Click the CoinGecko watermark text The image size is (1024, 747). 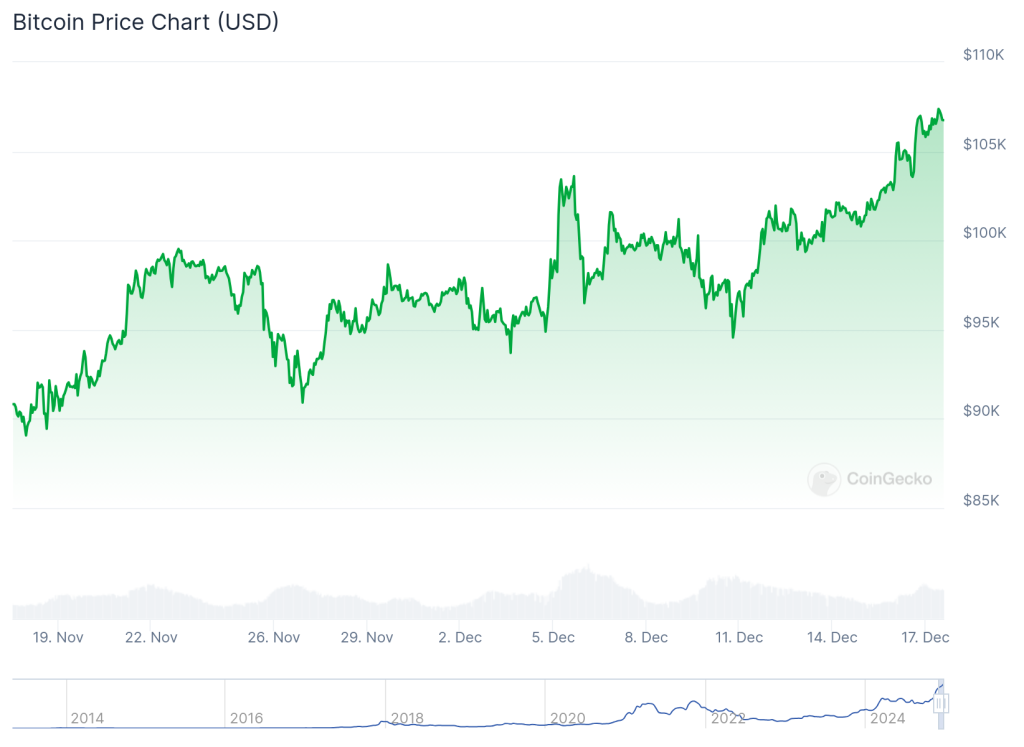(889, 479)
